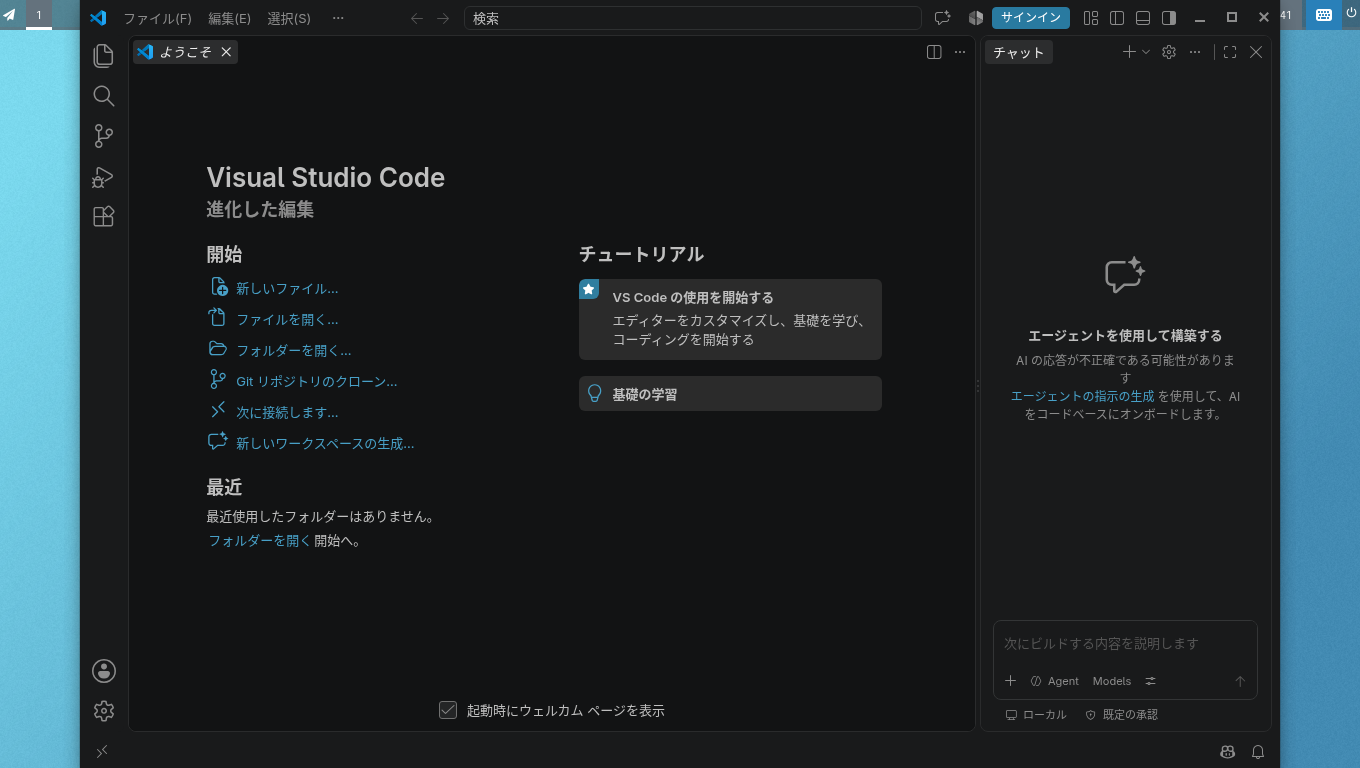
Task: Open the Run and Debug view
Action: point(104,177)
